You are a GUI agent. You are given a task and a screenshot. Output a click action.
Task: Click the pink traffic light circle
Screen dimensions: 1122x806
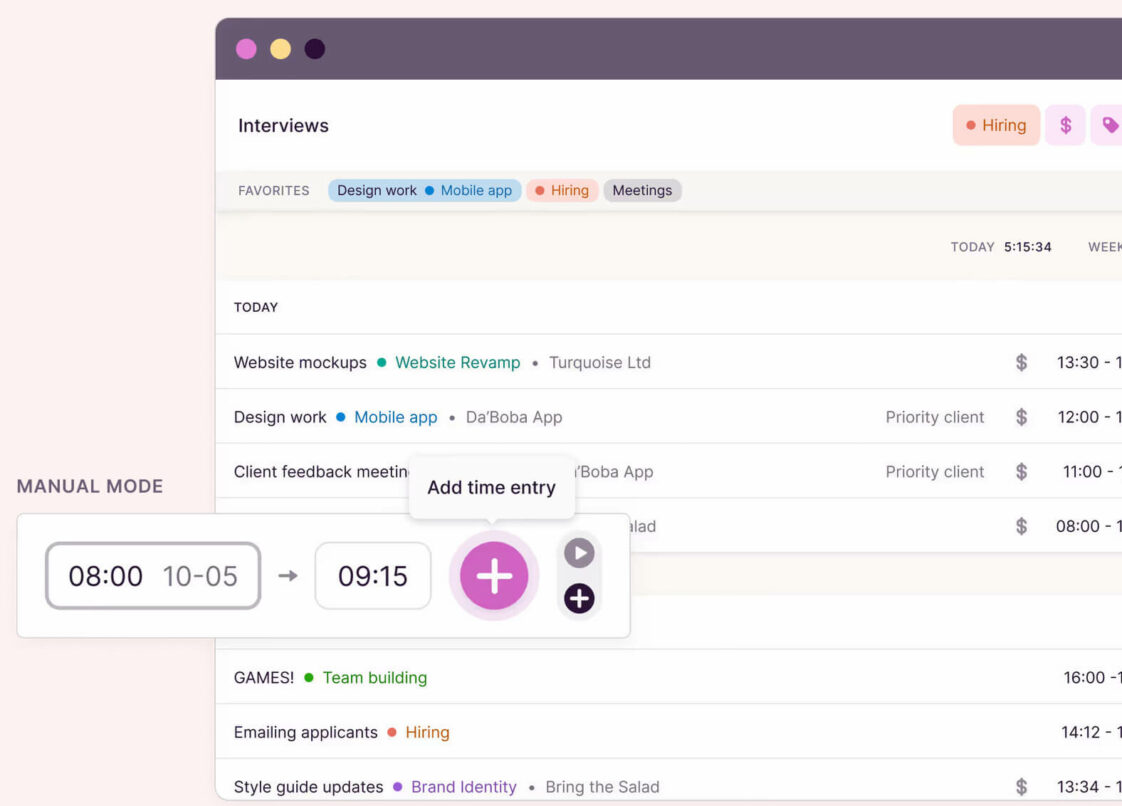click(246, 47)
